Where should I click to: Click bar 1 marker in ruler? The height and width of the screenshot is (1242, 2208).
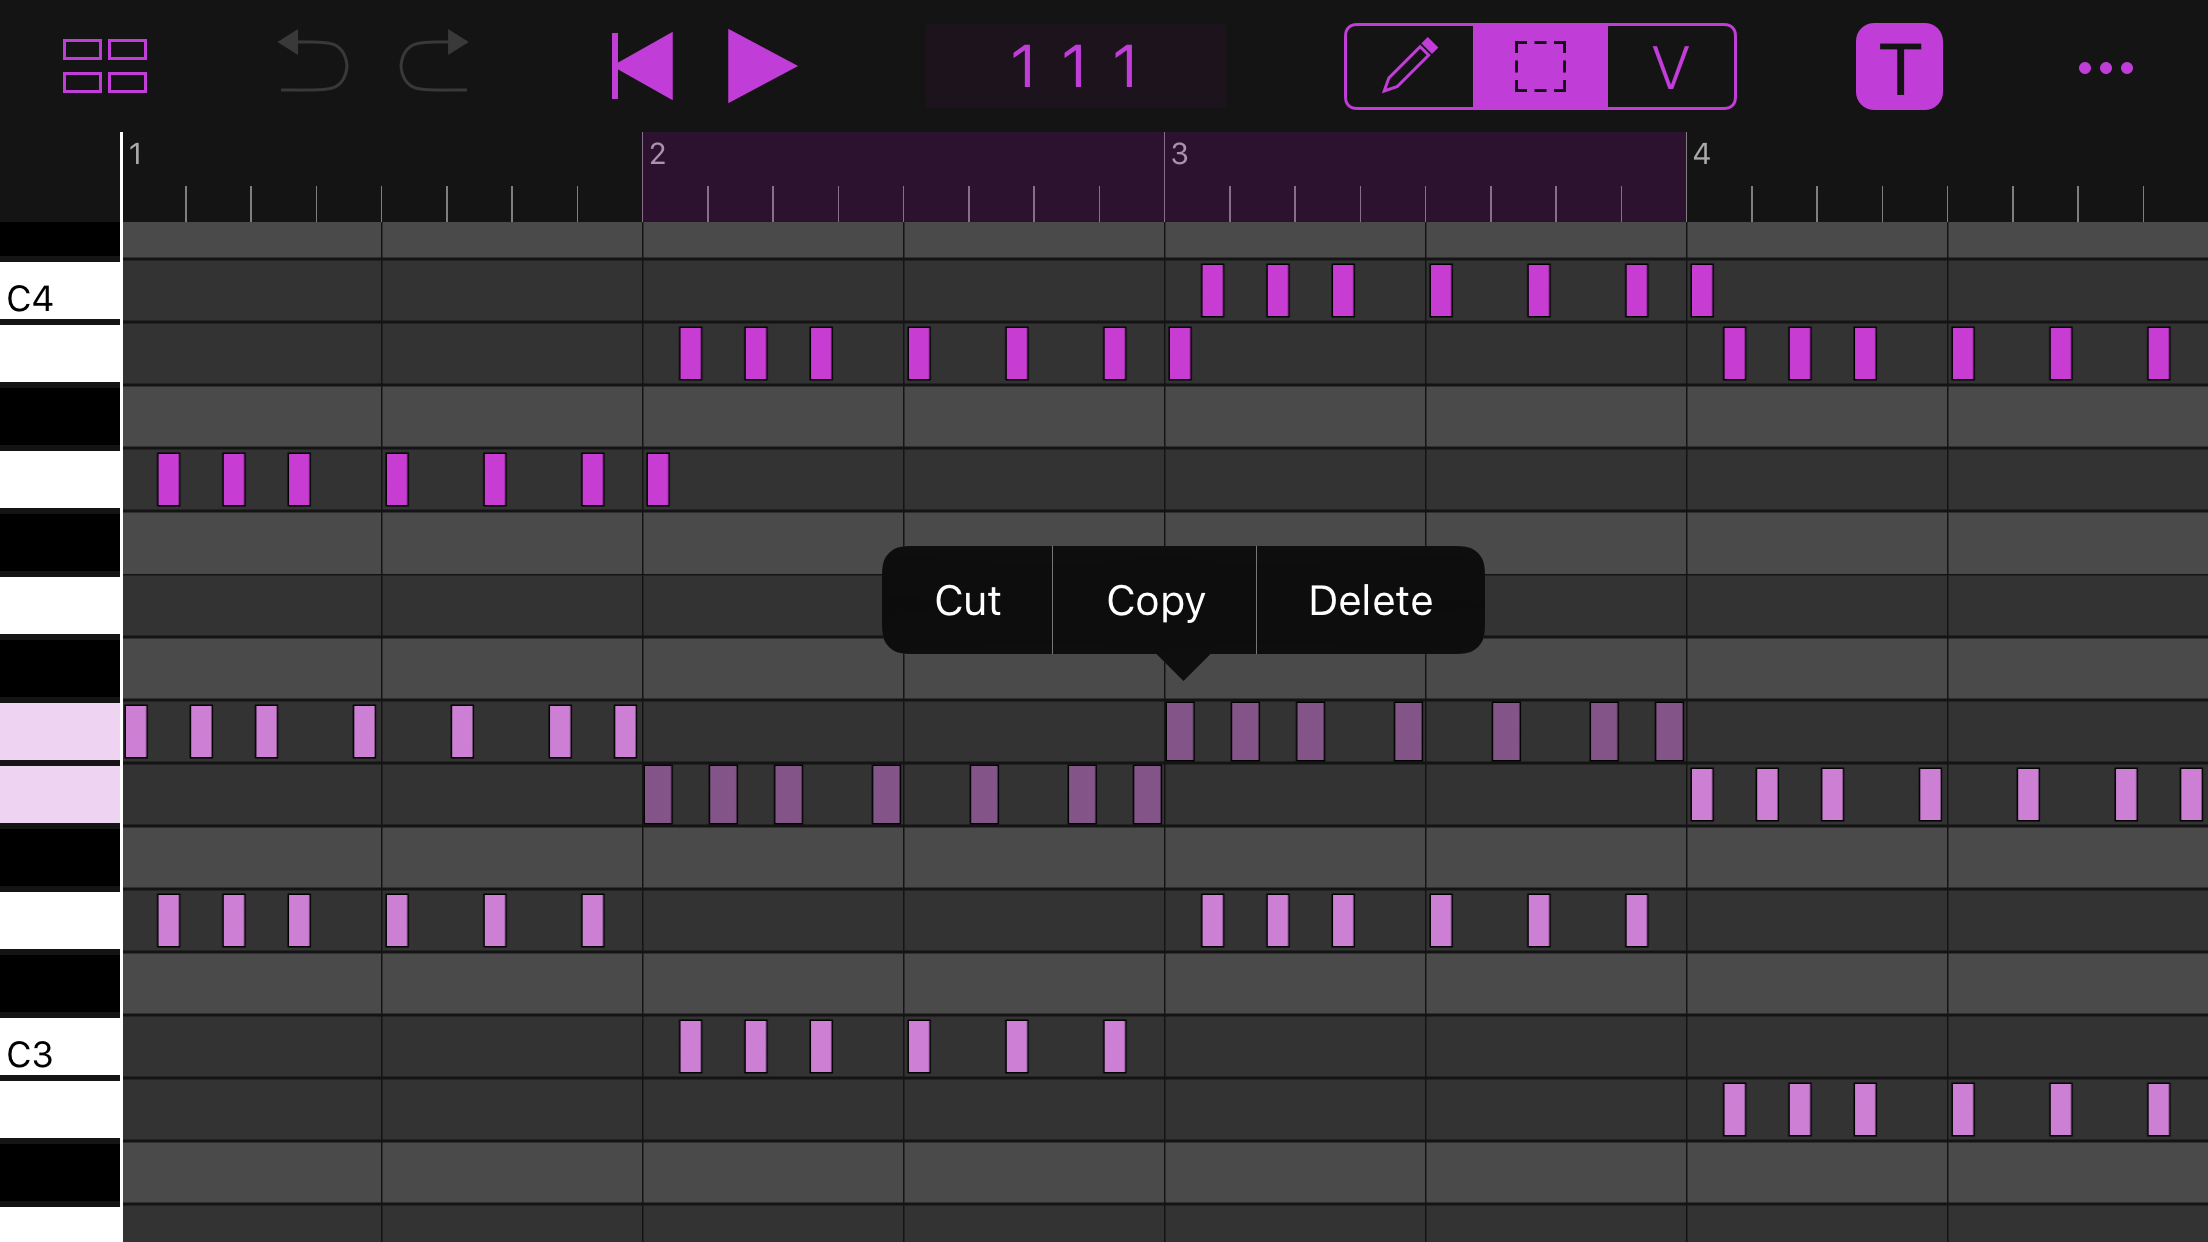[x=136, y=154]
